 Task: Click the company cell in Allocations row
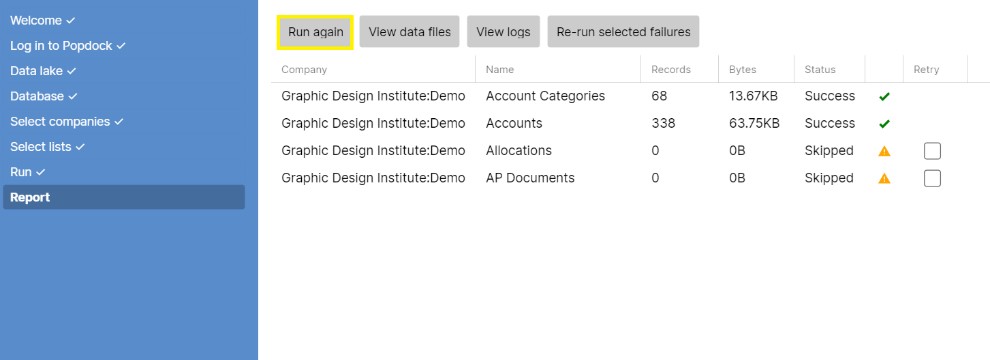click(373, 150)
